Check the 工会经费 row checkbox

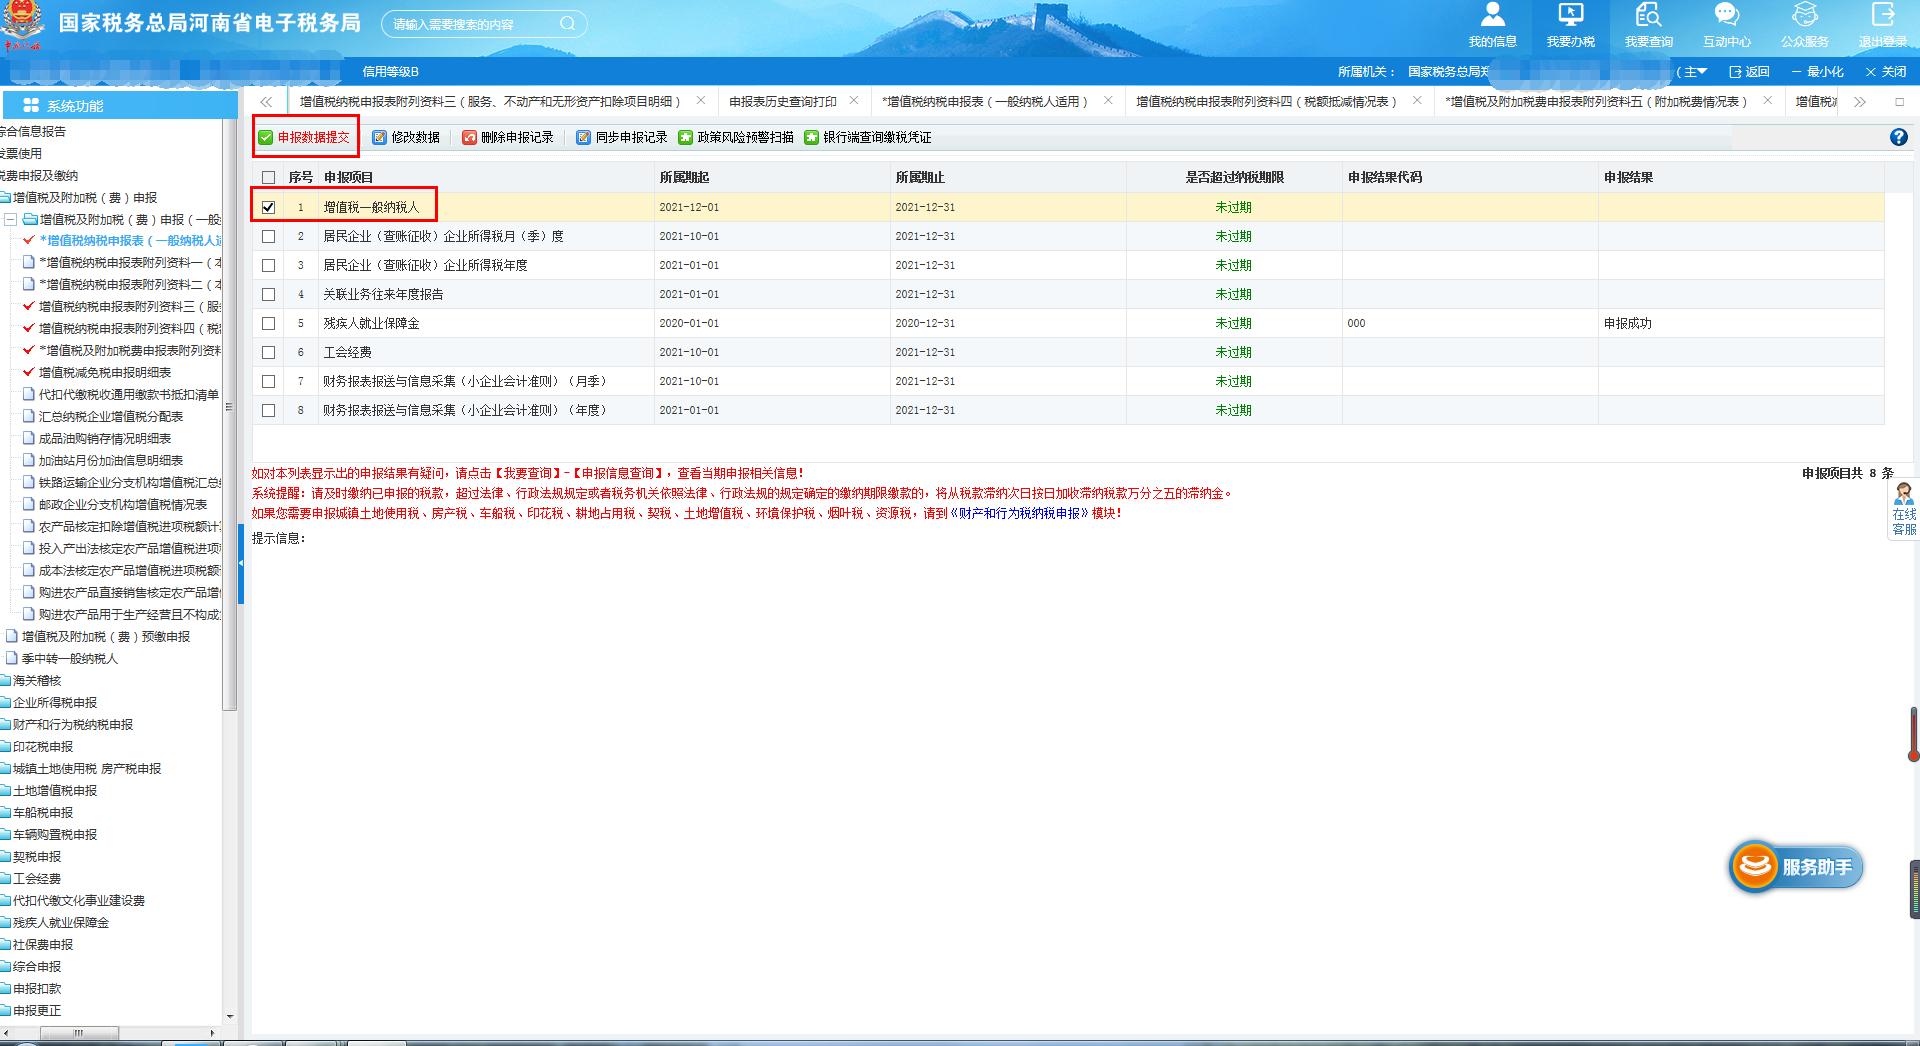[x=268, y=352]
